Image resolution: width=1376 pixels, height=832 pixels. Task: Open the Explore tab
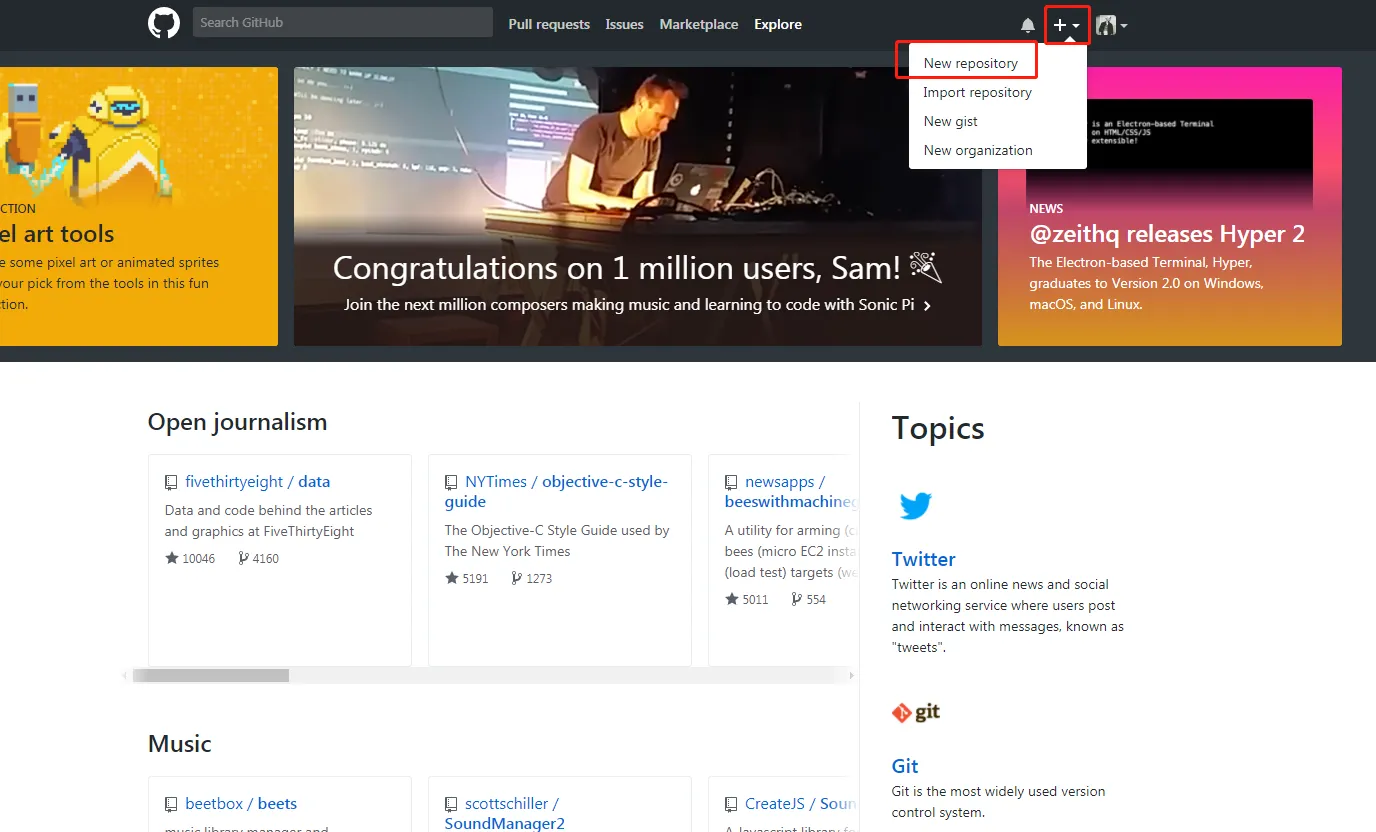click(778, 24)
